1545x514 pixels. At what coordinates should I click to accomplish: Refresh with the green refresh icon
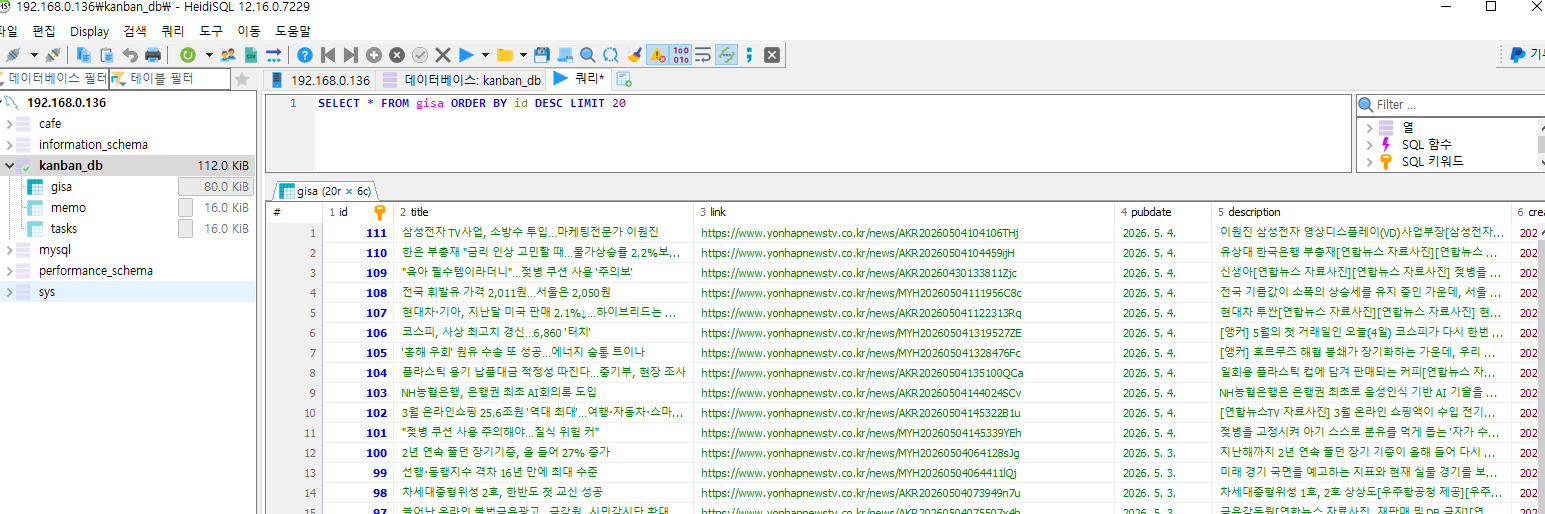point(187,55)
